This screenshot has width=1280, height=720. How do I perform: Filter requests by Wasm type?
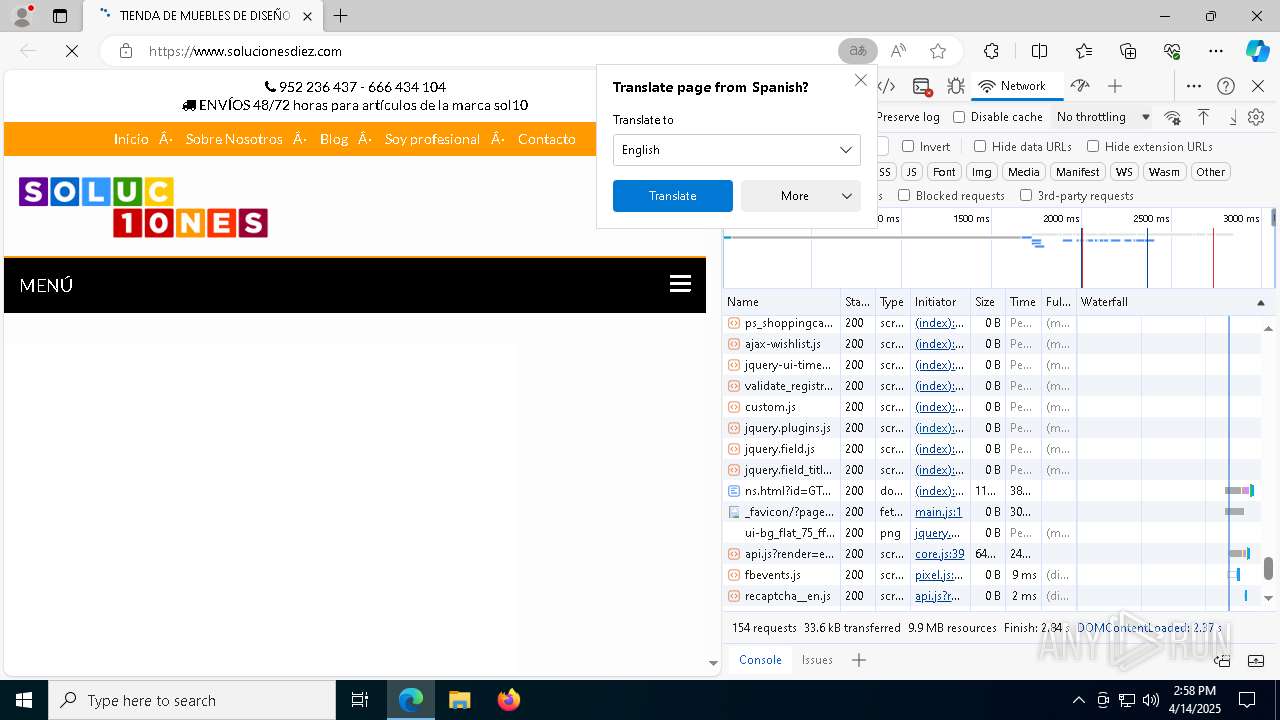1164,172
